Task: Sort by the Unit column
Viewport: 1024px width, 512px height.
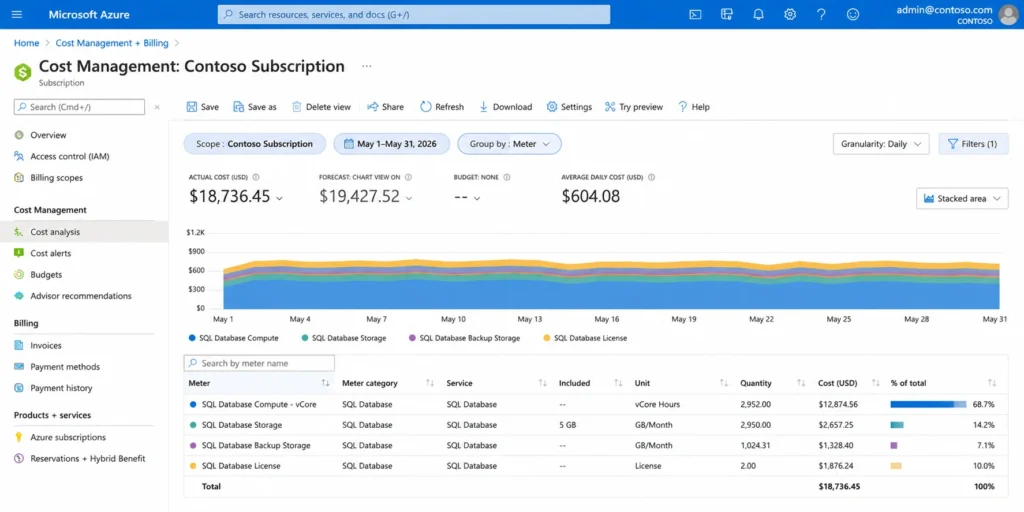Action: point(724,383)
